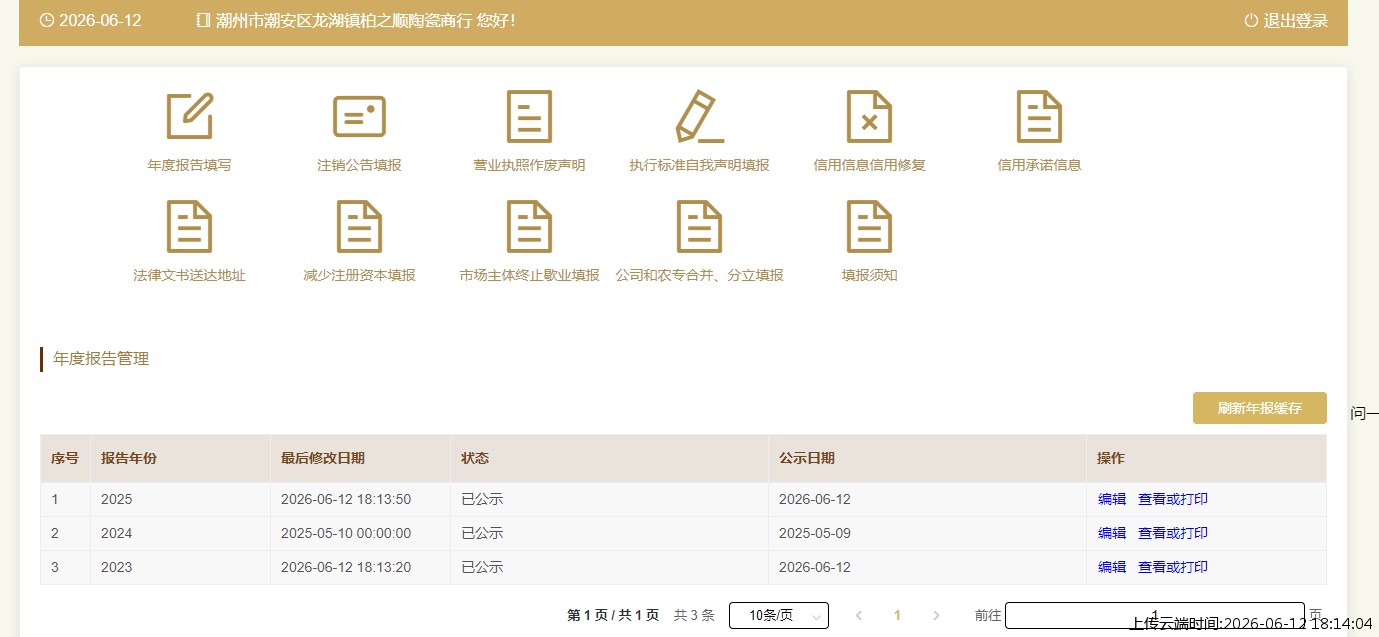Click the 序号 column header
1379x637 pixels.
pyautogui.click(x=65, y=458)
